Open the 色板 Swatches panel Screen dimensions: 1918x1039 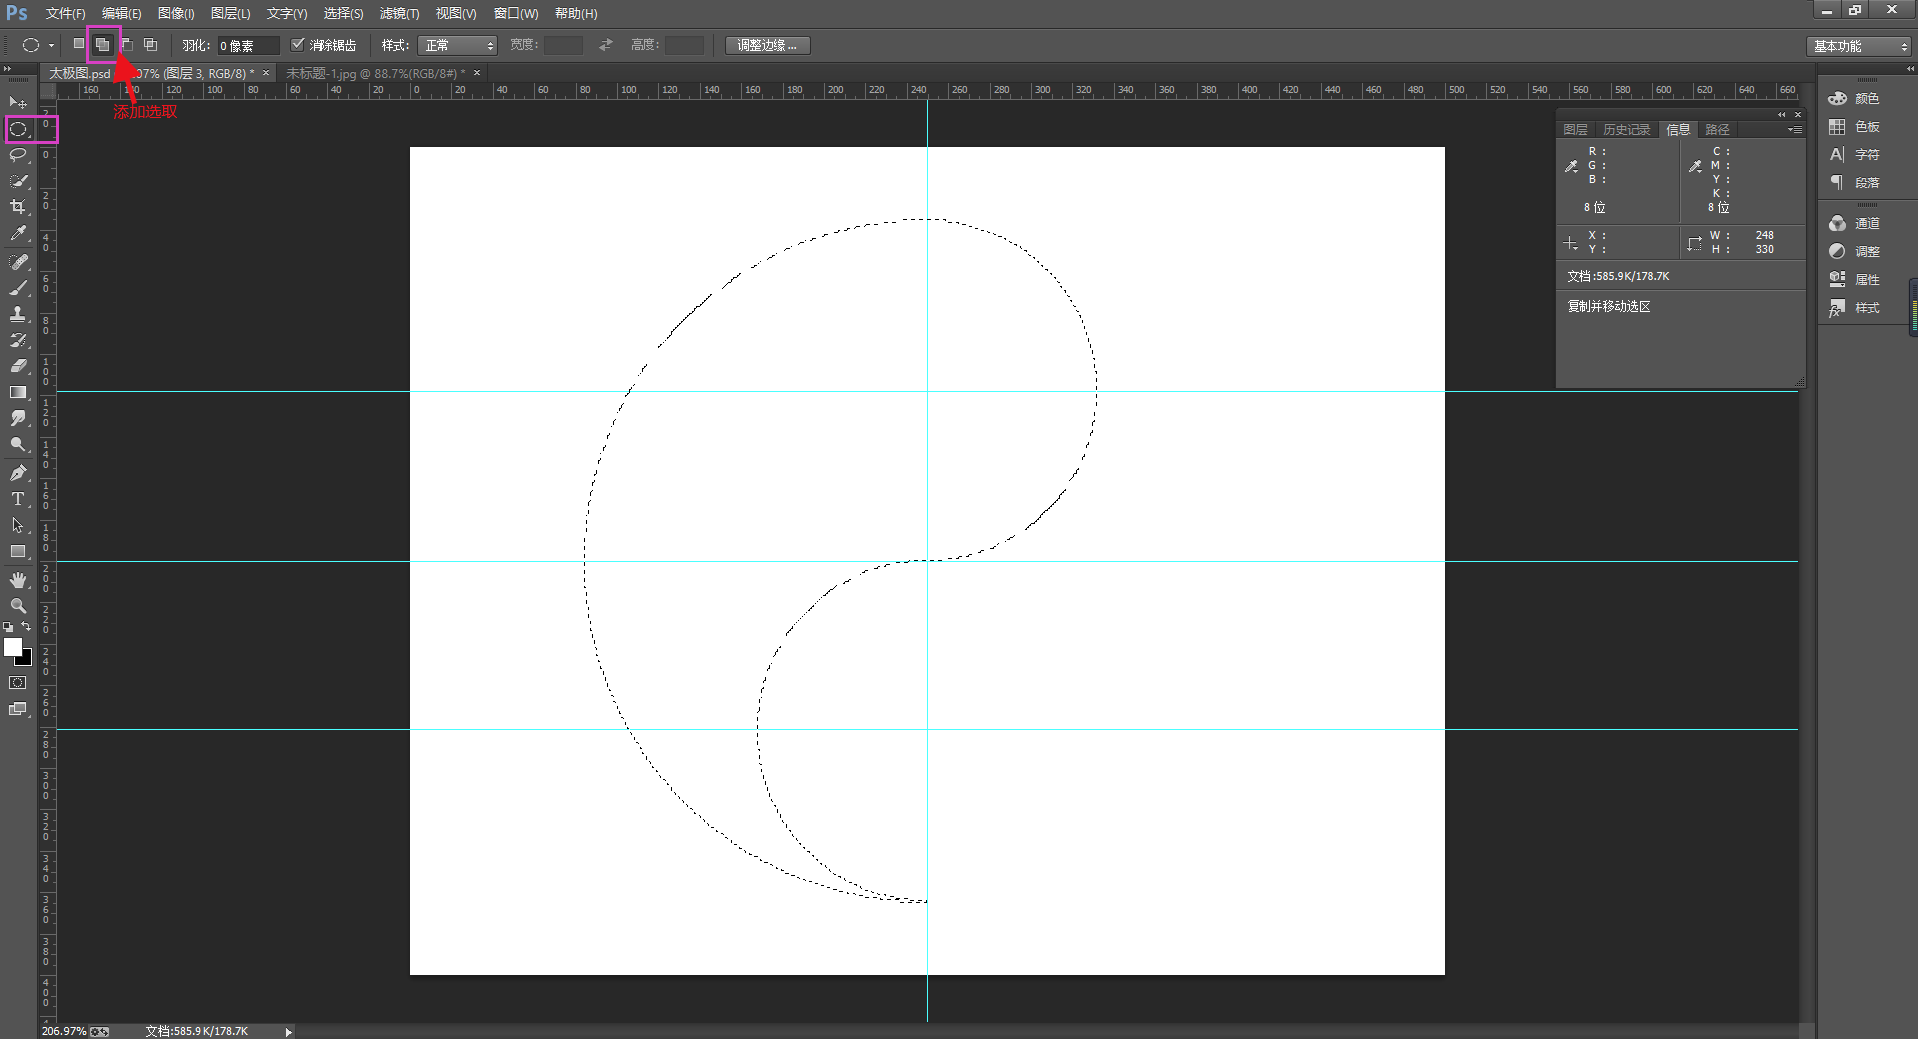tap(1855, 126)
